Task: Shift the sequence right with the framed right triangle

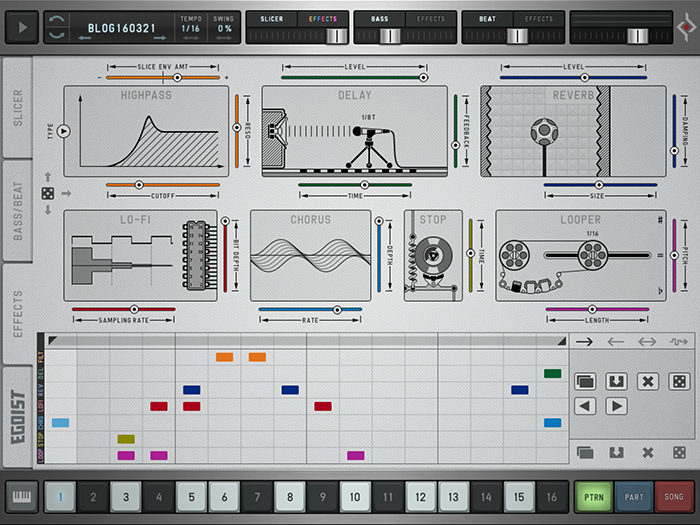Action: [x=616, y=406]
